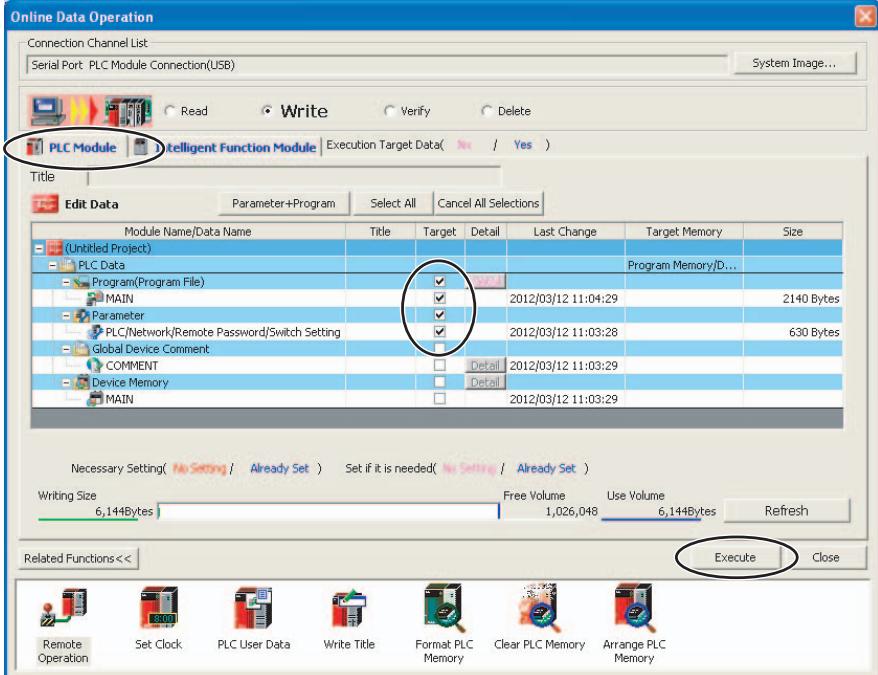Click the Module Name/Data Name column header
Image resolution: width=878 pixels, height=675 pixels.
pyautogui.click(x=188, y=231)
